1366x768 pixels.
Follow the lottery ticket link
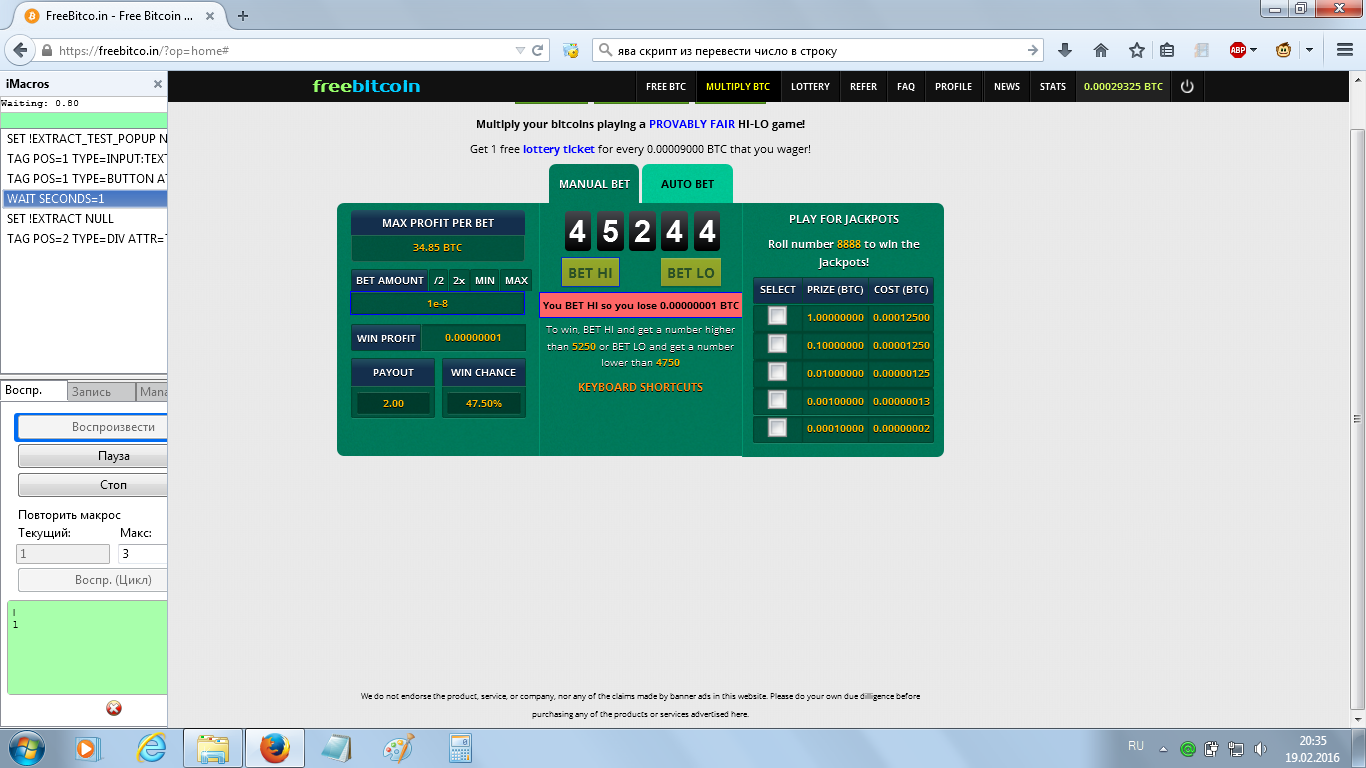(x=558, y=149)
